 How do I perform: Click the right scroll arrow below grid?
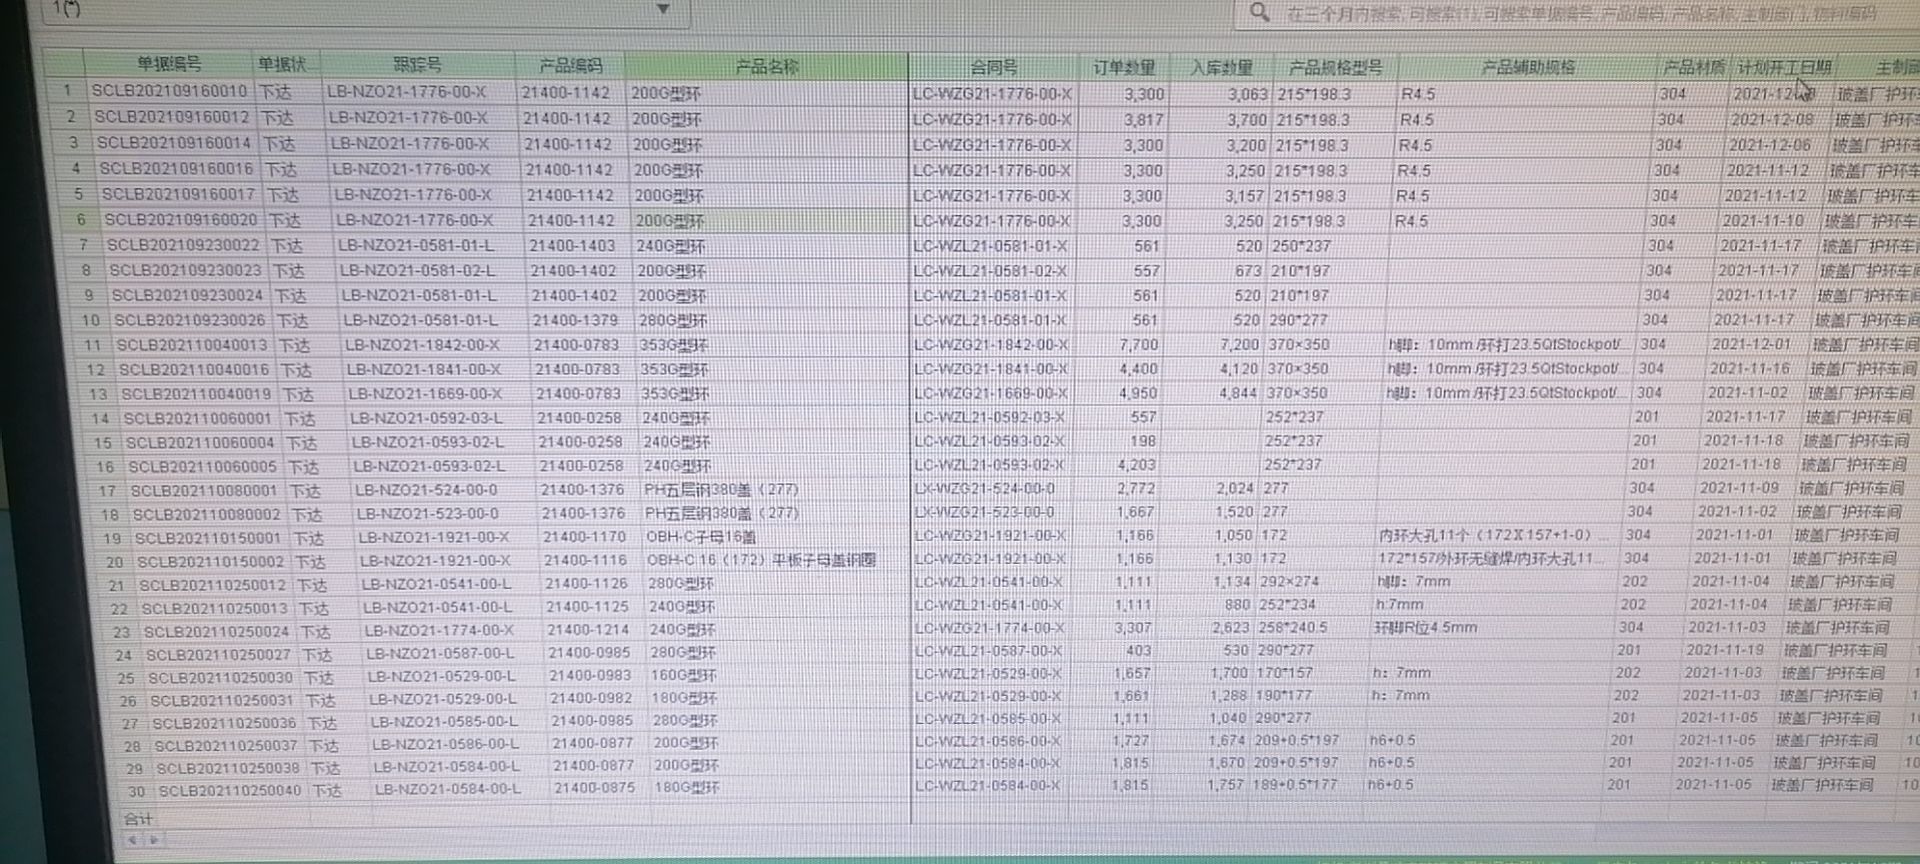153,840
